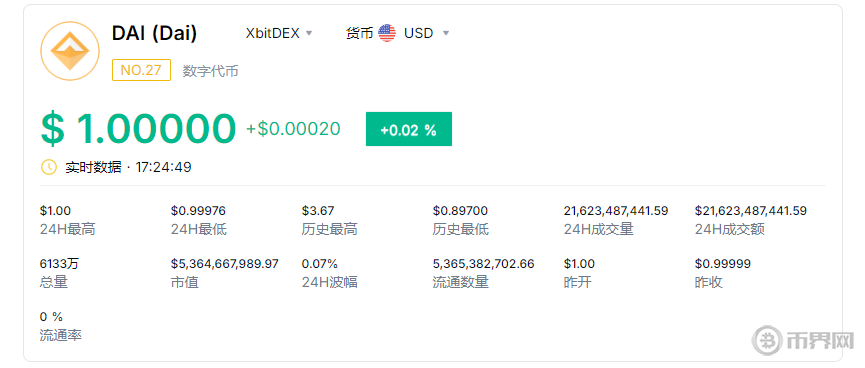This screenshot has height=368, width=865.
Task: Click the +$0.00020 price change value
Action: (293, 129)
